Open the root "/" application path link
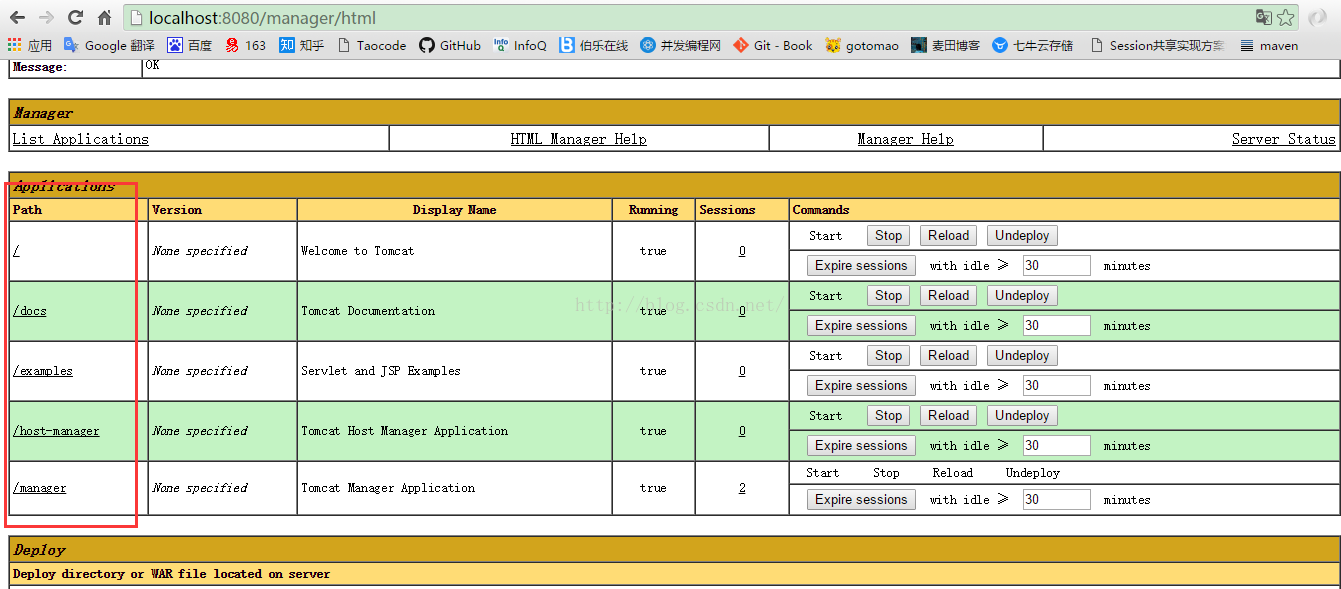 (x=16, y=251)
